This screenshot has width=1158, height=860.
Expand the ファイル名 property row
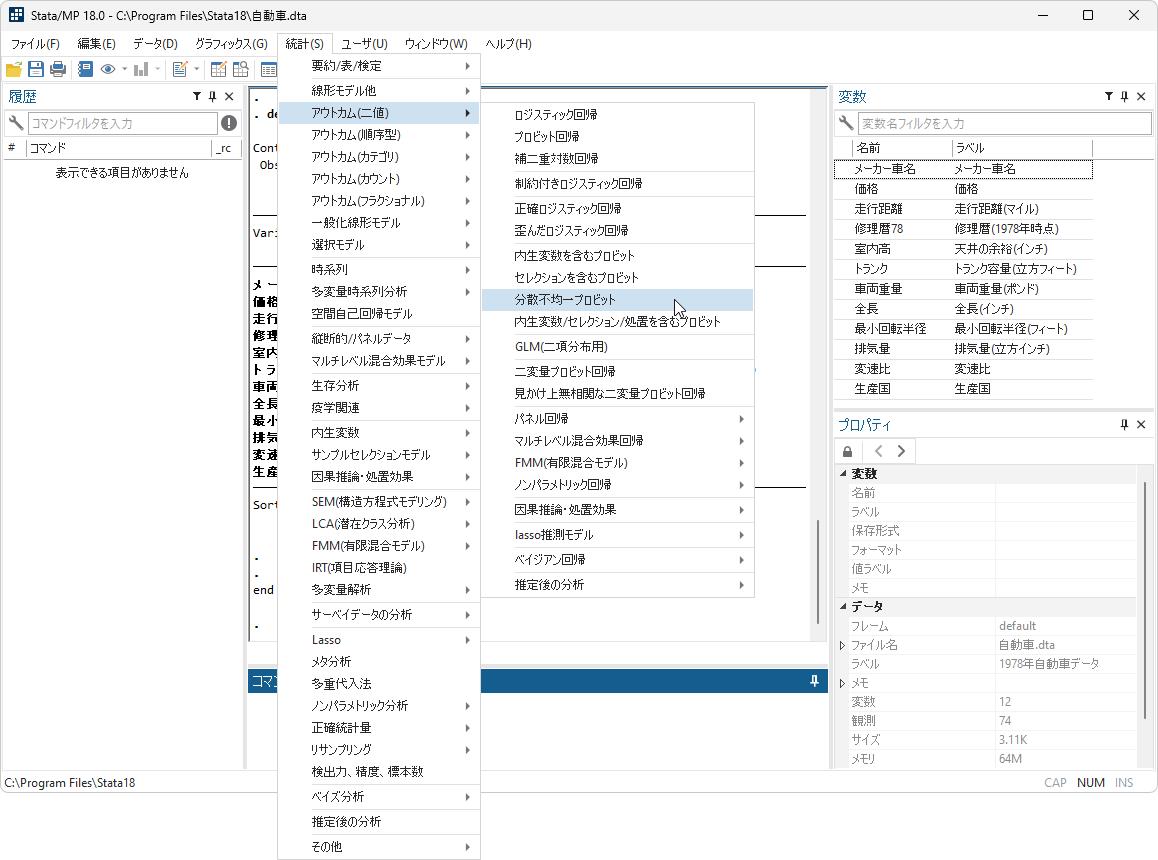tap(843, 645)
